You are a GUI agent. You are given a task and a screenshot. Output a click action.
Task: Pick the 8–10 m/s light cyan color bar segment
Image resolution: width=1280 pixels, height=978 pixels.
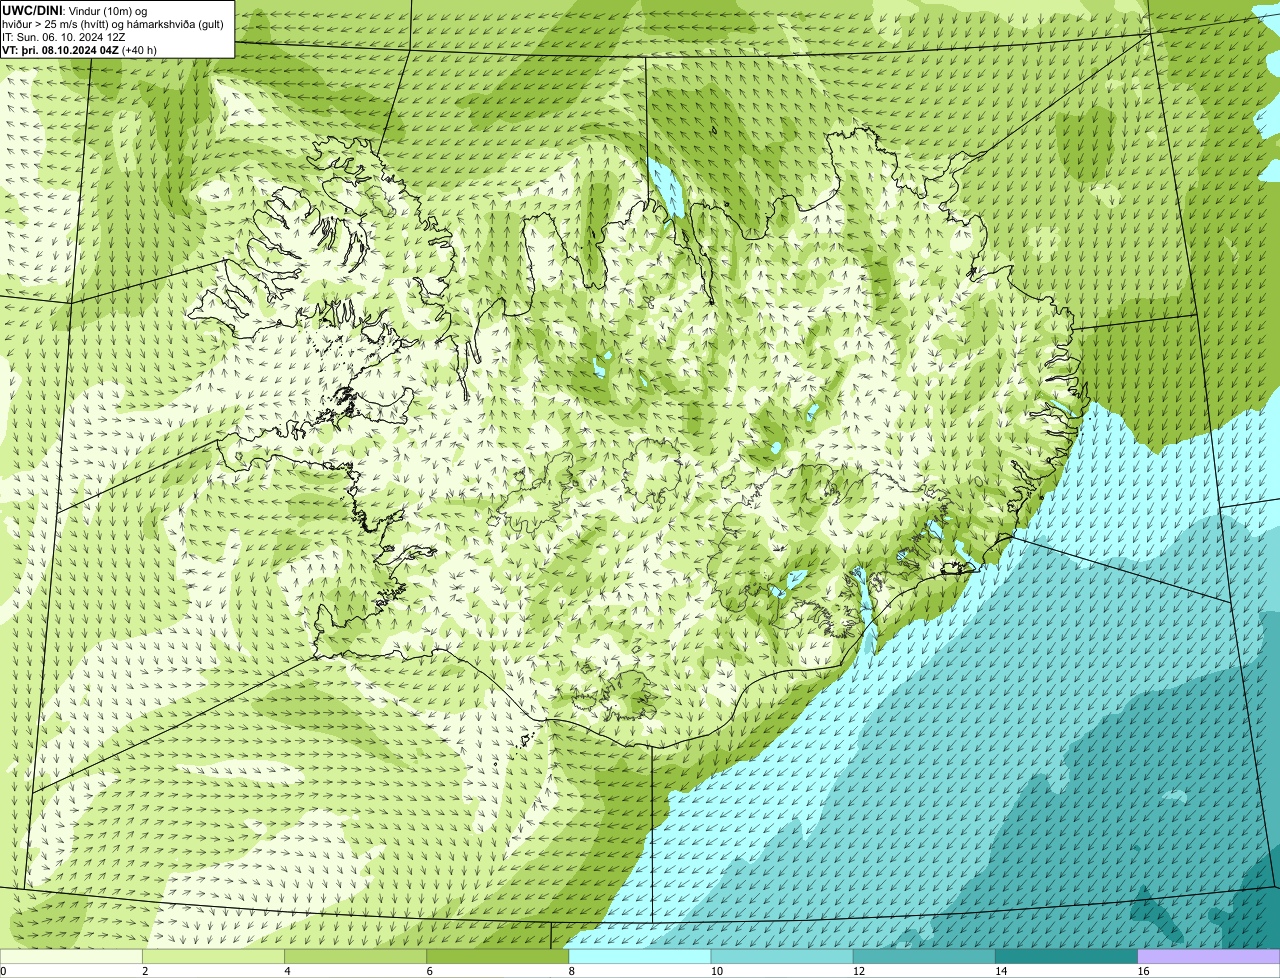point(641,957)
